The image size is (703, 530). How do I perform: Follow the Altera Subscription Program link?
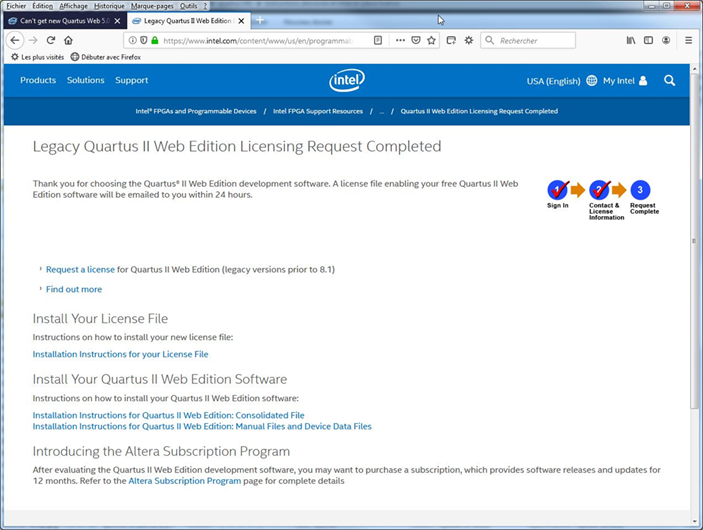(x=185, y=481)
